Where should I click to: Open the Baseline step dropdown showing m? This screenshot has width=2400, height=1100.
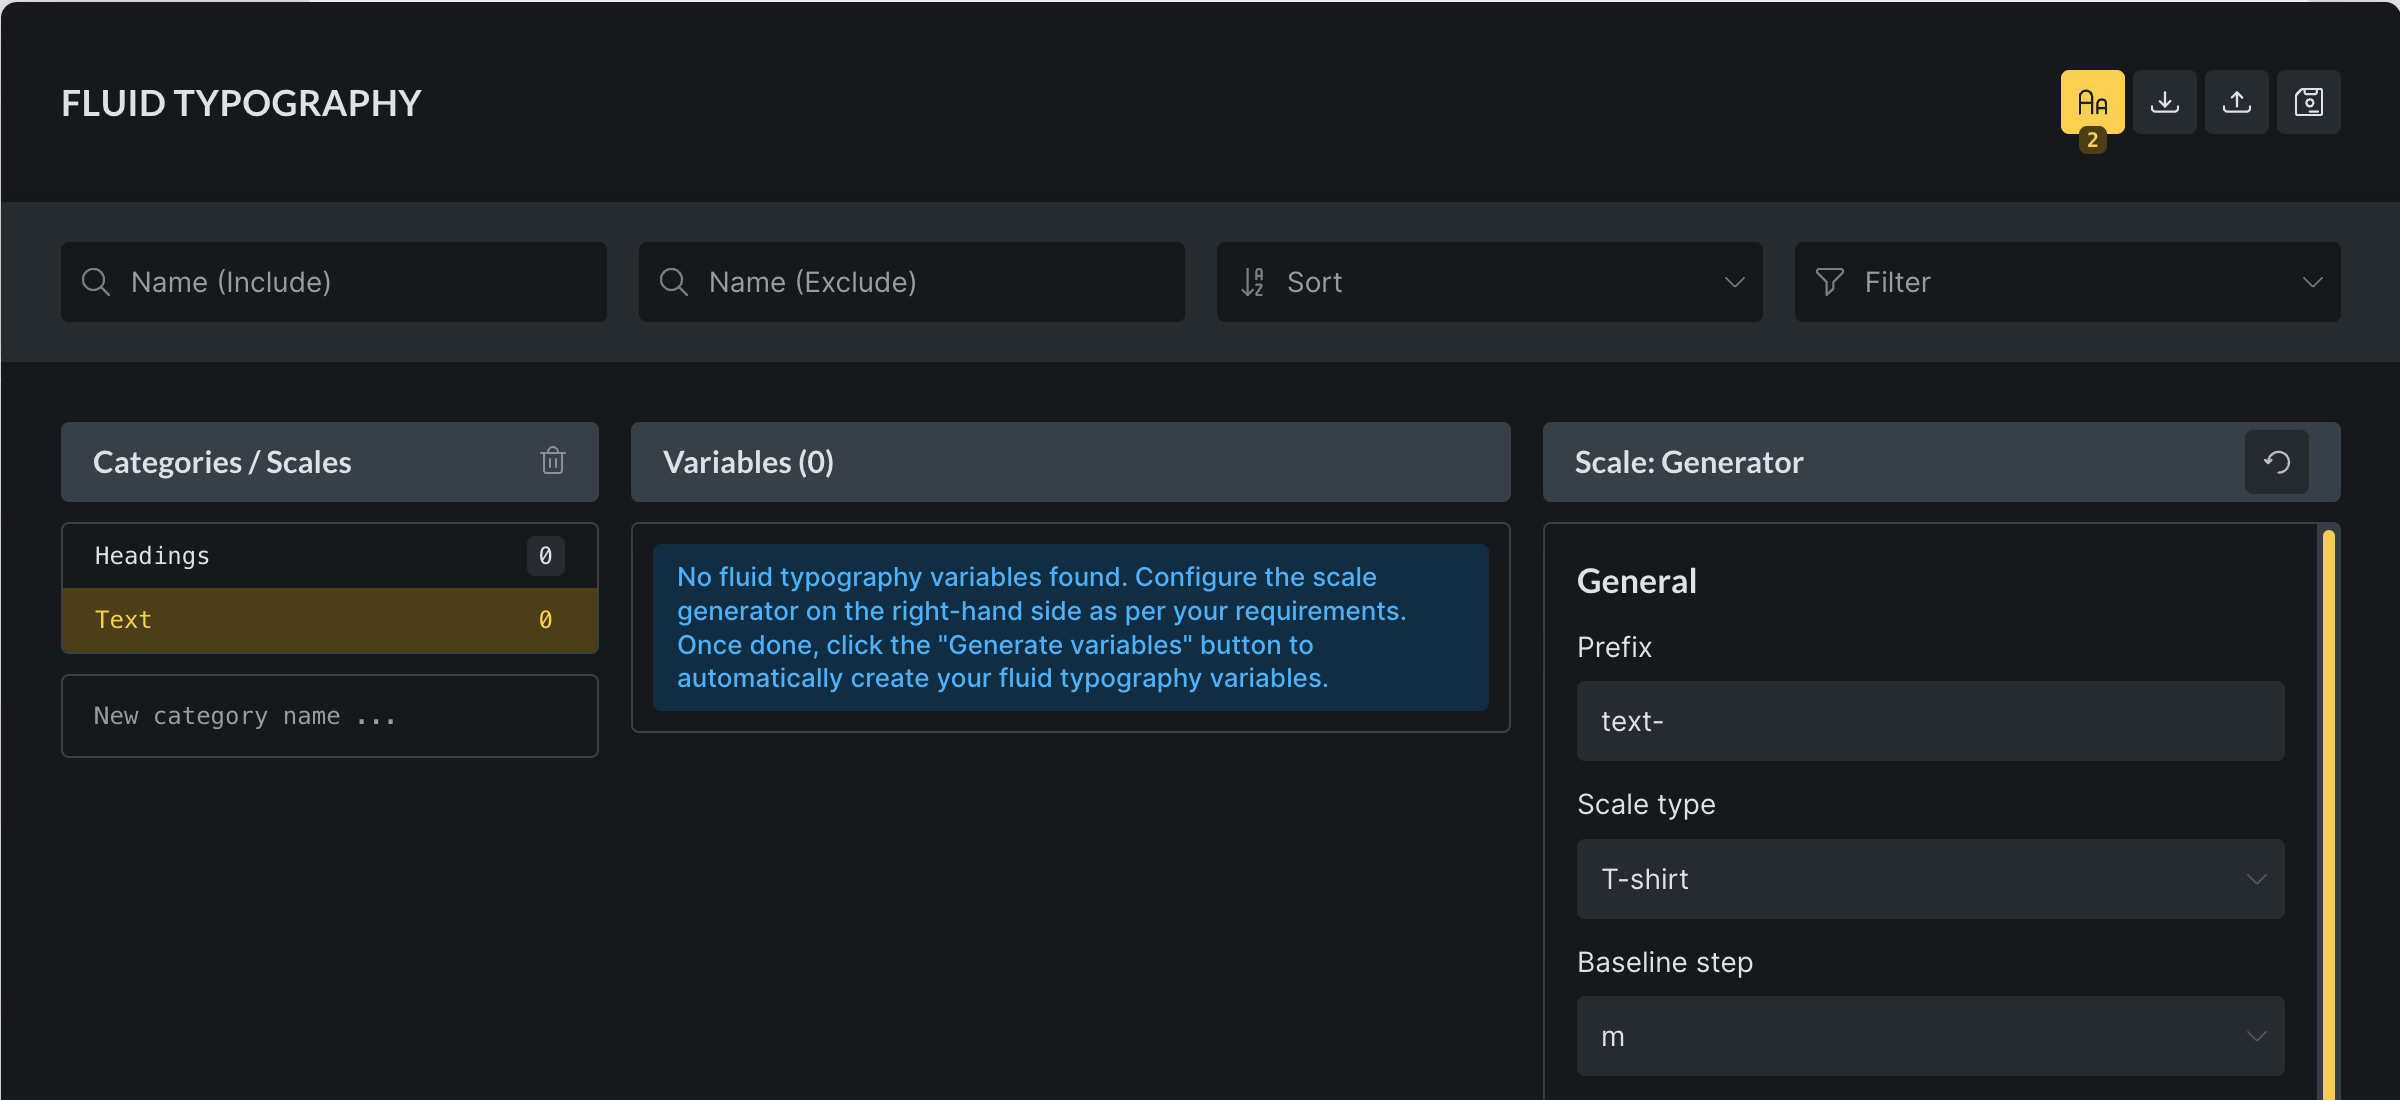pyautogui.click(x=1930, y=1036)
